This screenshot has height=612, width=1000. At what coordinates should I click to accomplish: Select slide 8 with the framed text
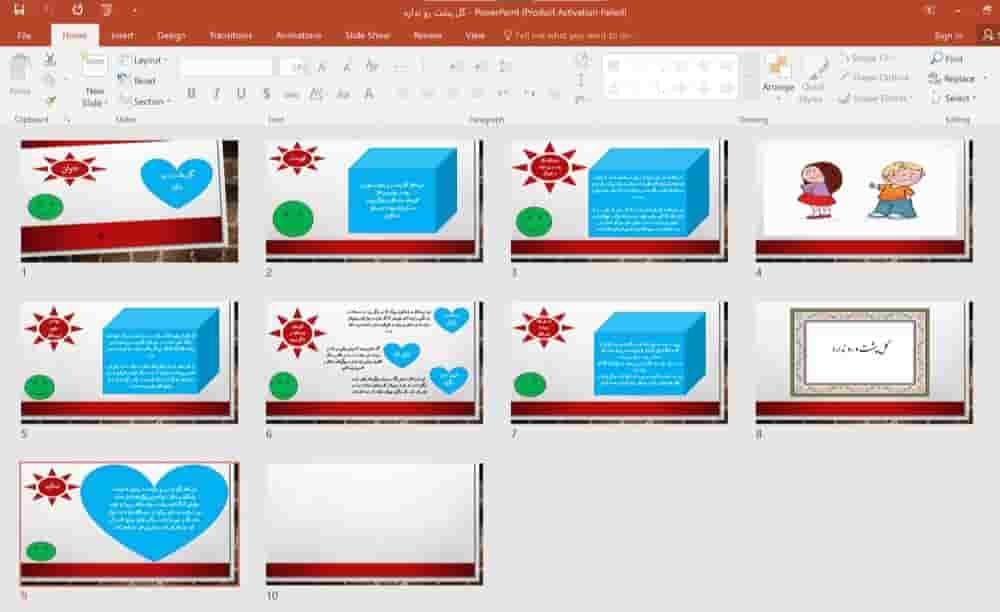(864, 361)
